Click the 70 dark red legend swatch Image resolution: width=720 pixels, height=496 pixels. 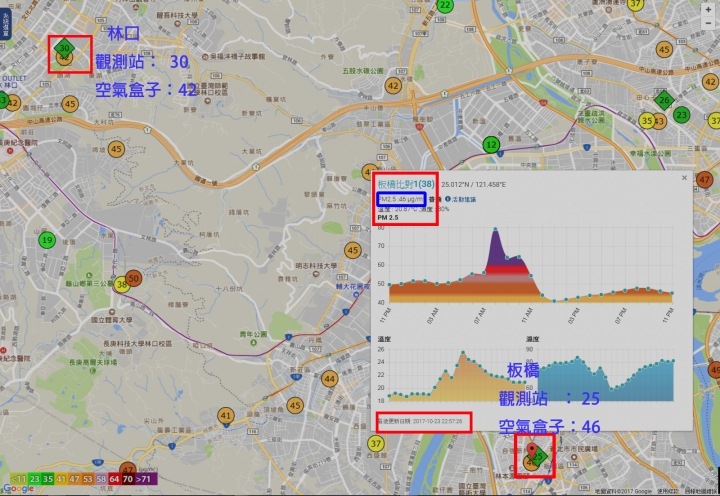point(128,479)
